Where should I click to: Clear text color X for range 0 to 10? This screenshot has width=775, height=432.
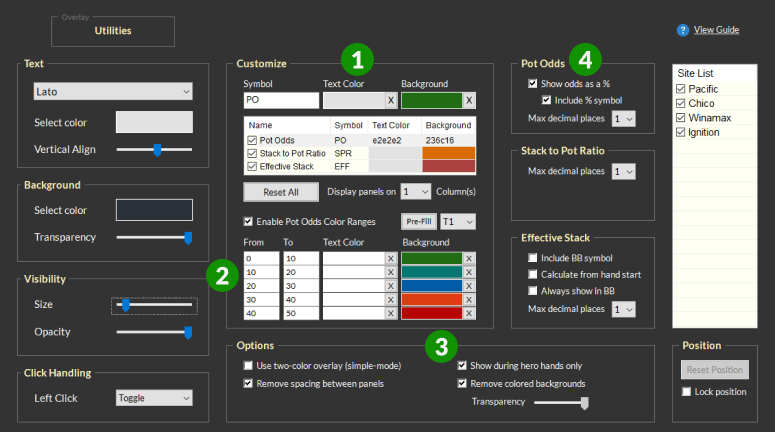coord(391,259)
